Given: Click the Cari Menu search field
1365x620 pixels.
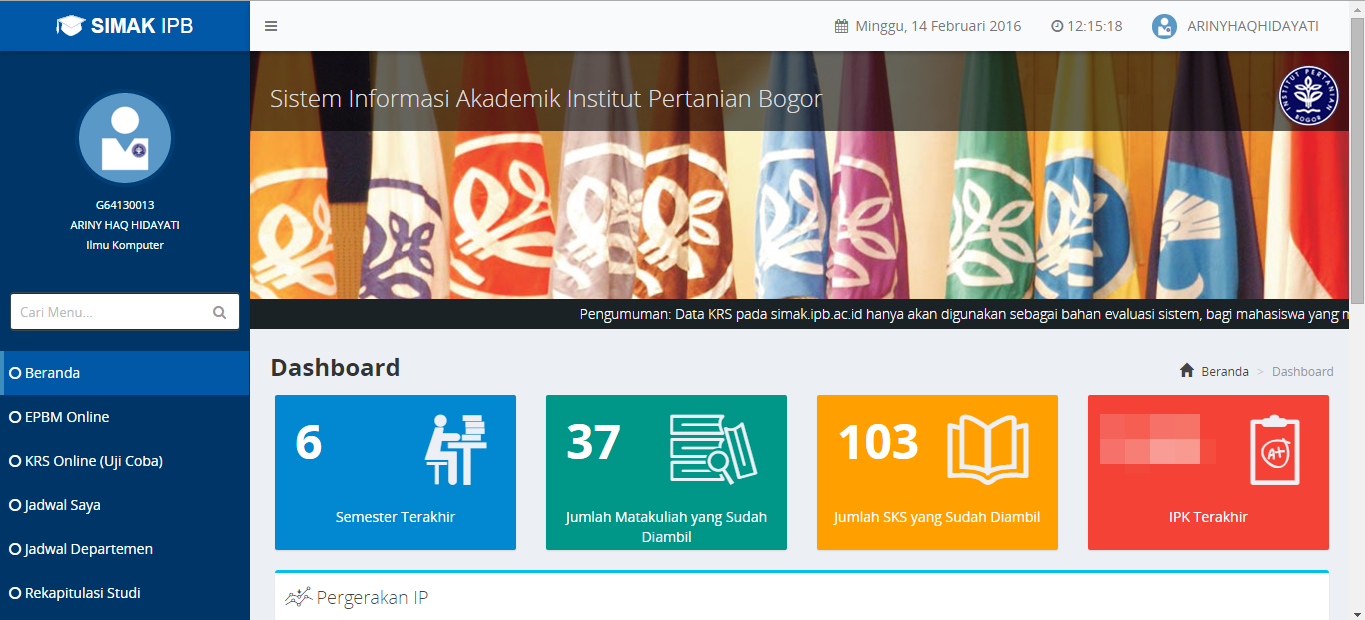Looking at the screenshot, I should pos(110,312).
